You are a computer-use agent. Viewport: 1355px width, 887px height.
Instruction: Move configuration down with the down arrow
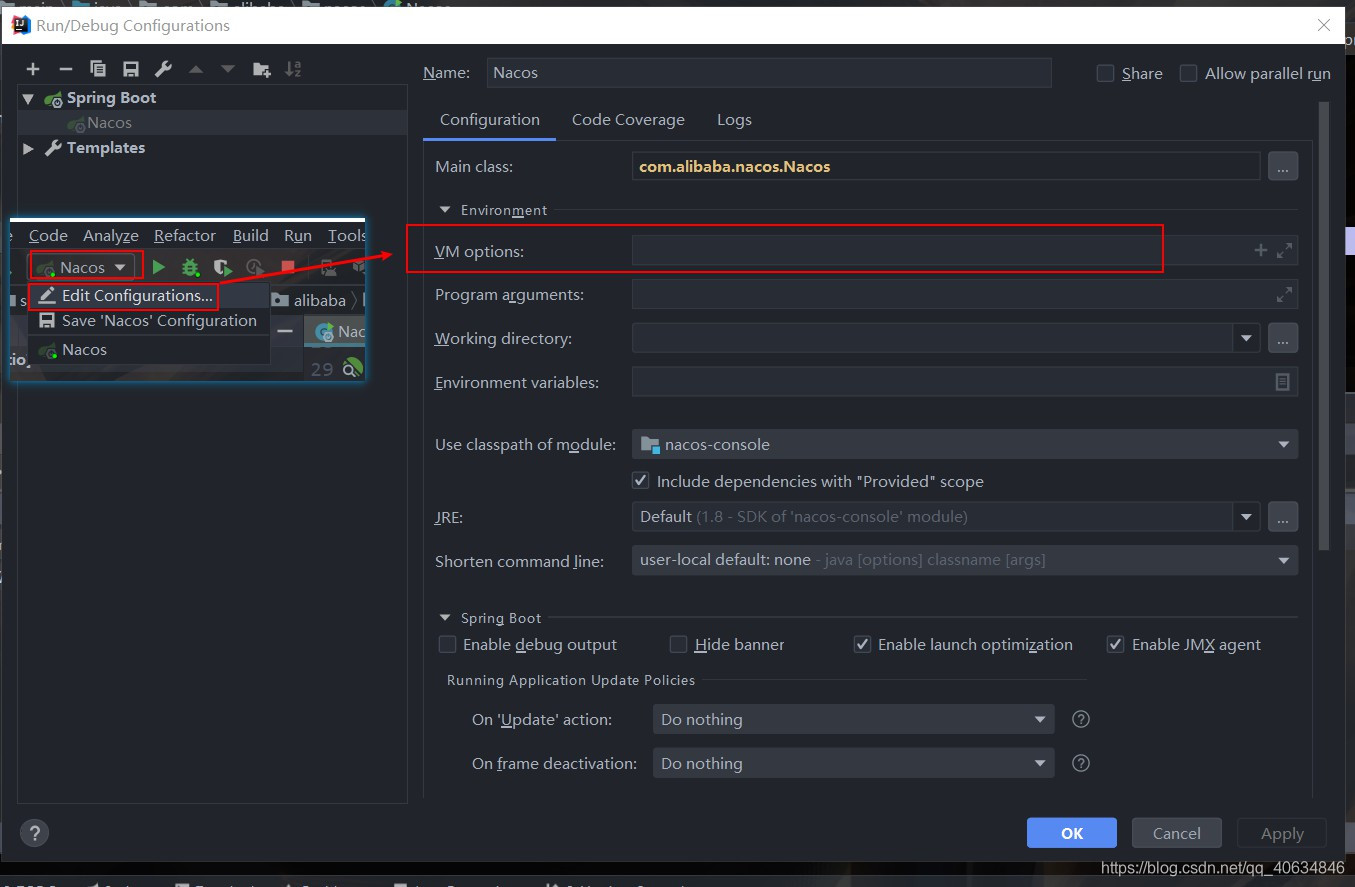coord(228,69)
